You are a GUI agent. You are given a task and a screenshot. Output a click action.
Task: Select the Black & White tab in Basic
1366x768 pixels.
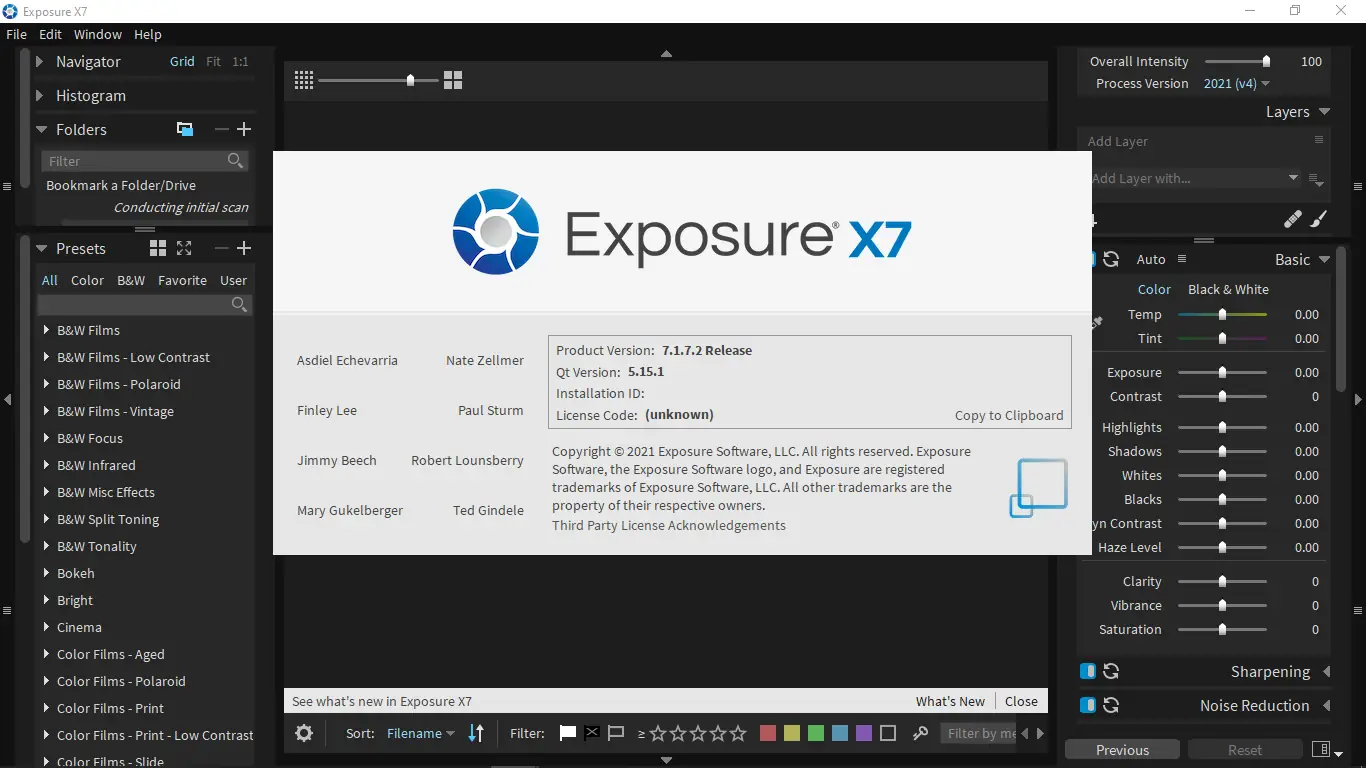pyautogui.click(x=1228, y=289)
